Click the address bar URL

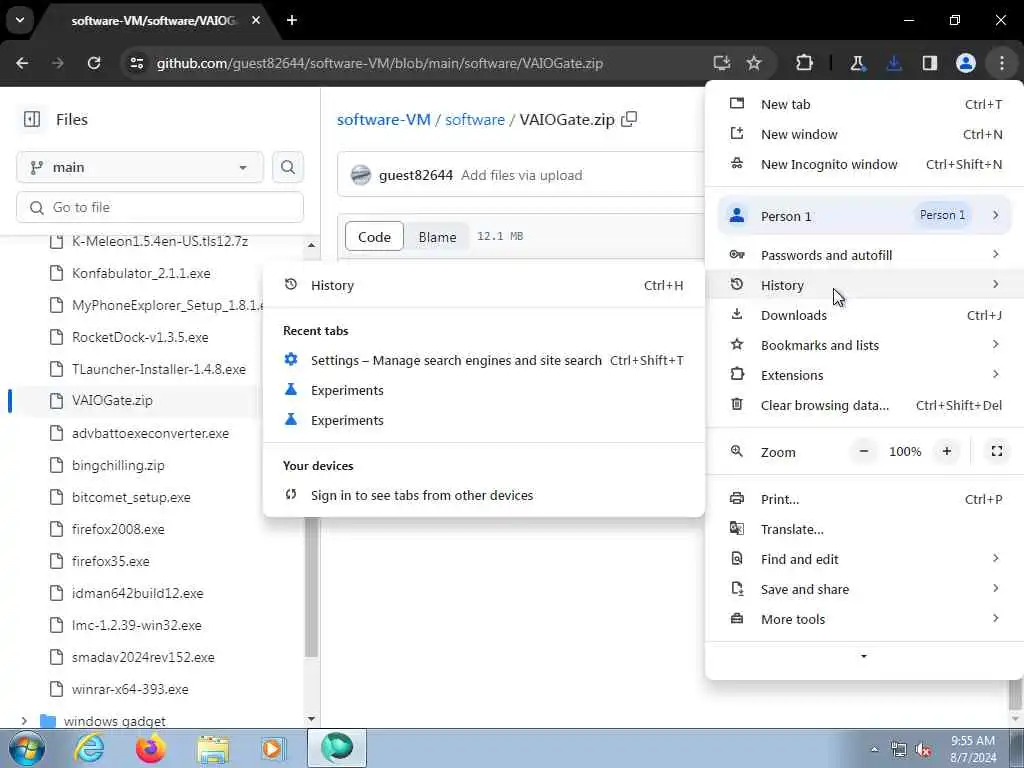[x=379, y=63]
